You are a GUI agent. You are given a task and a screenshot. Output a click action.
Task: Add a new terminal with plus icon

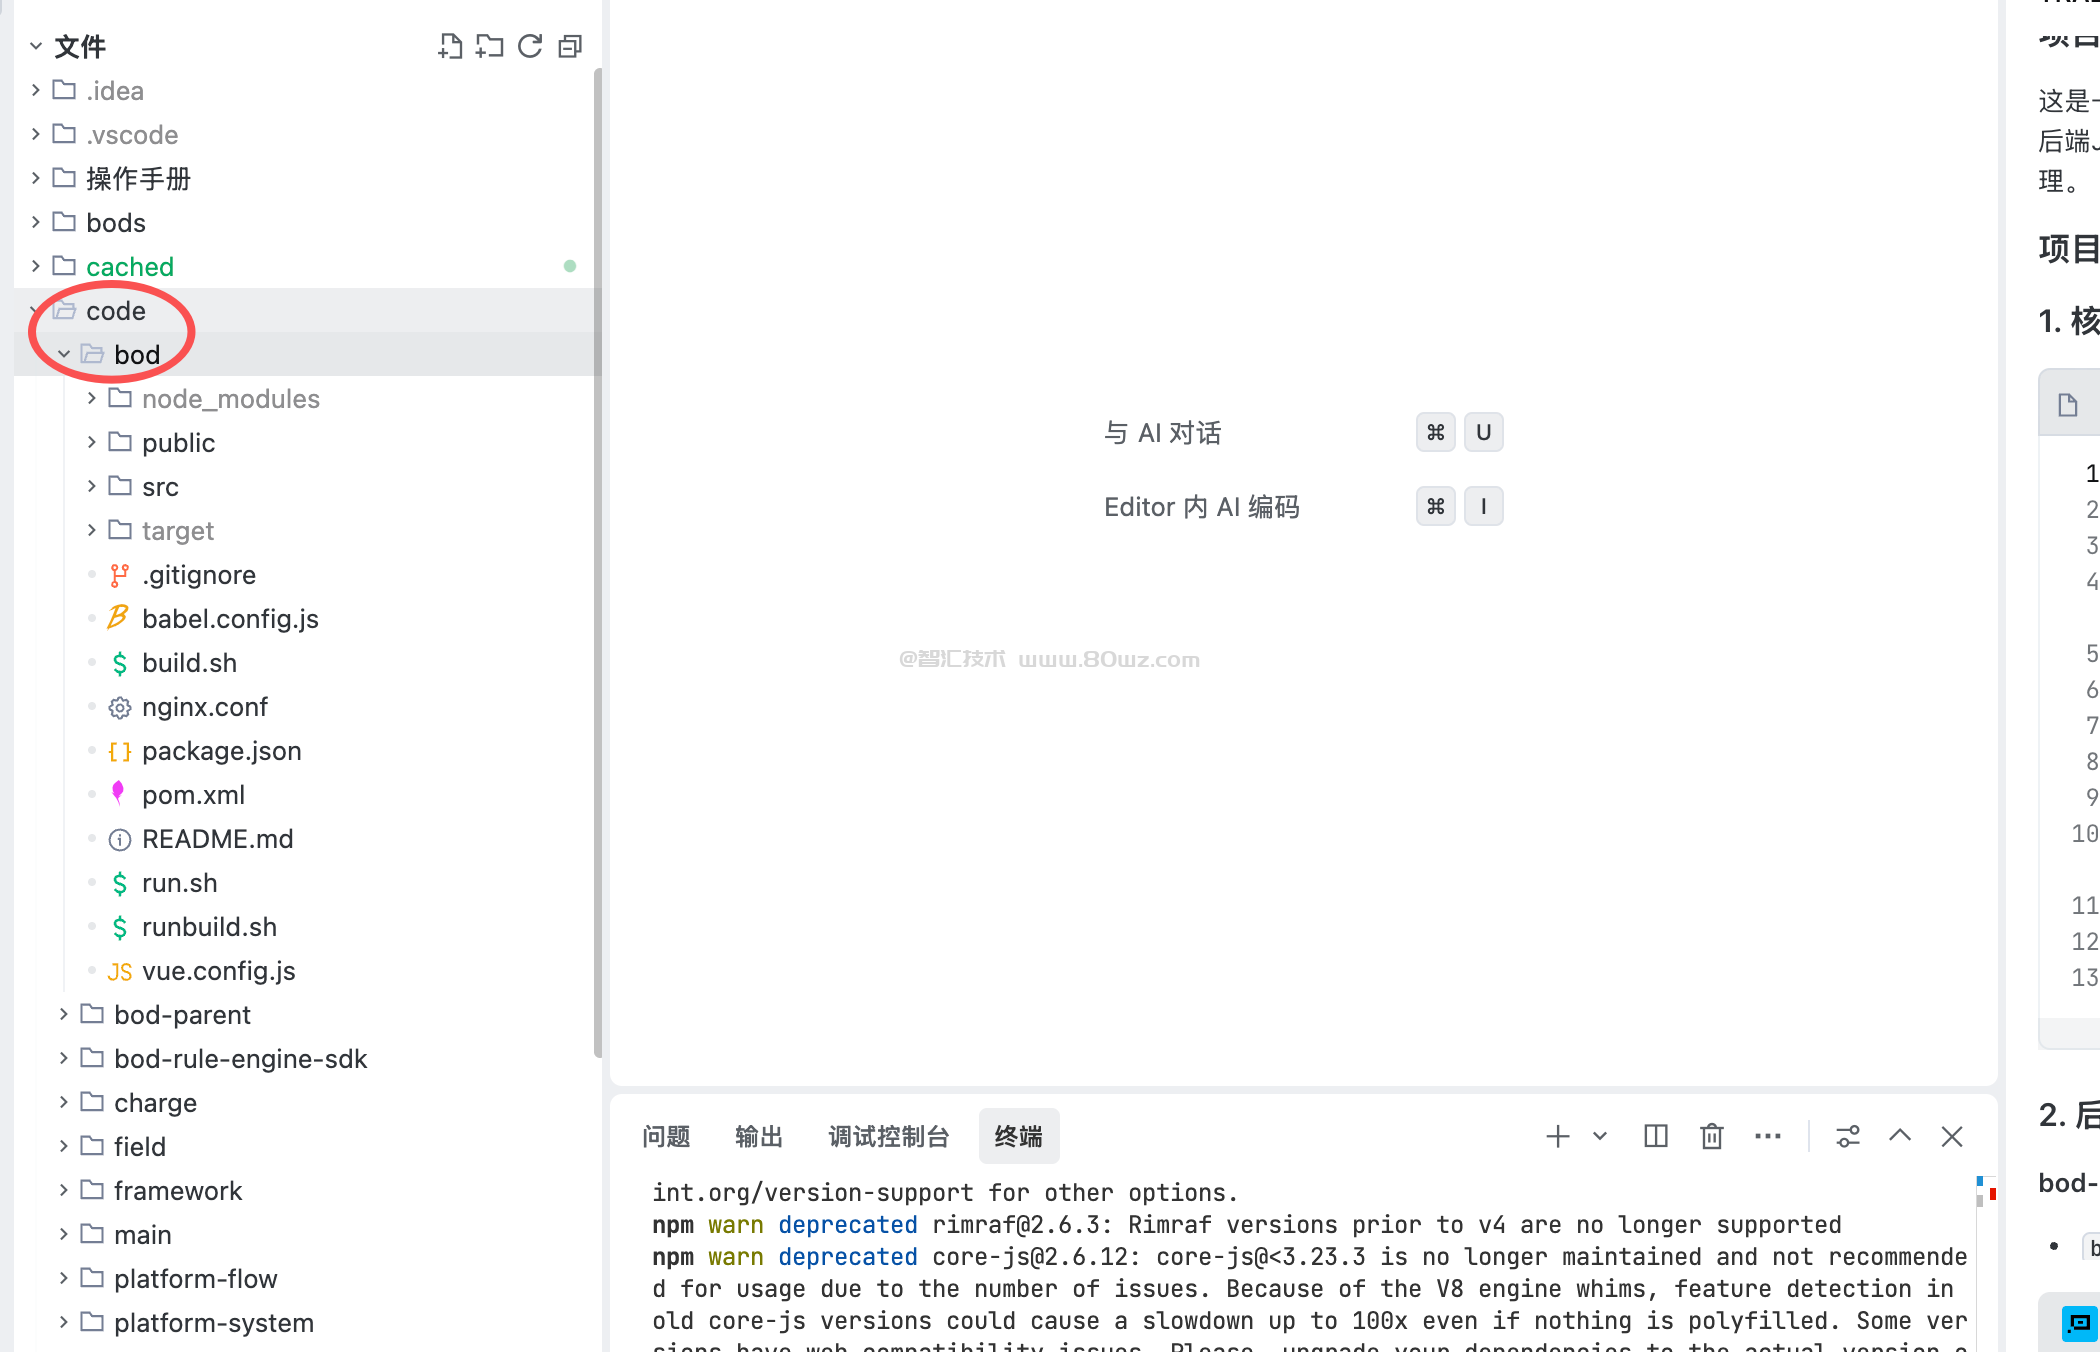[1557, 1137]
